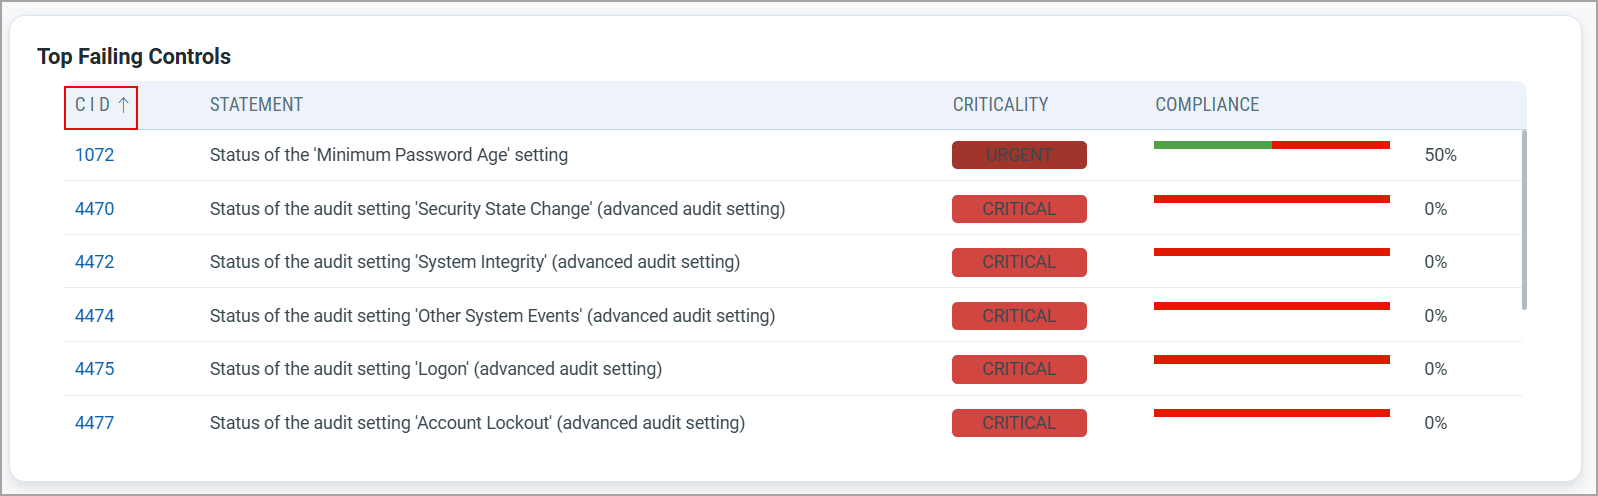Click CRITICAL badge for control 4472
Image resolution: width=1598 pixels, height=496 pixels.
pos(1019,262)
